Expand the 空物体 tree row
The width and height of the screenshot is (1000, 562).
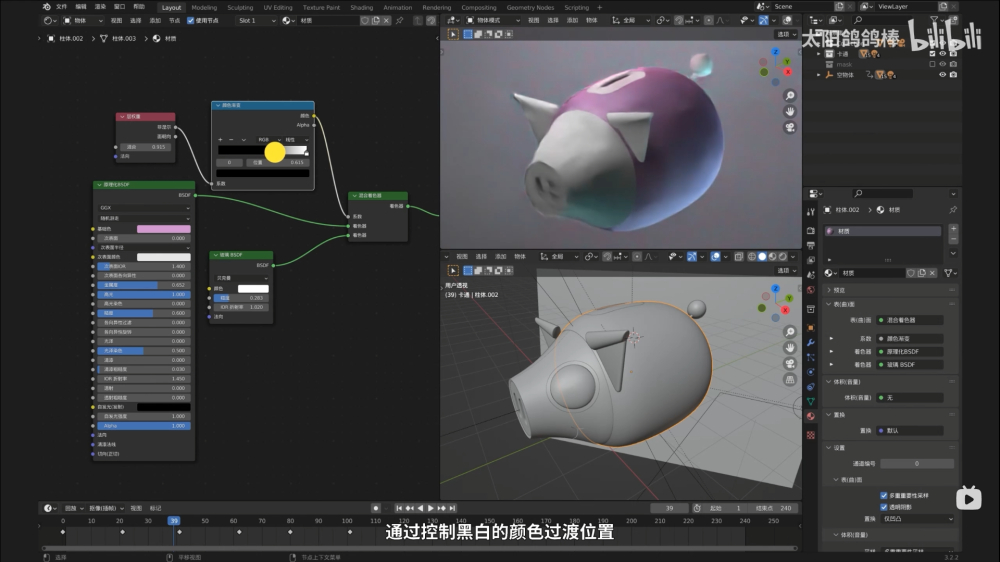pyautogui.click(x=820, y=75)
